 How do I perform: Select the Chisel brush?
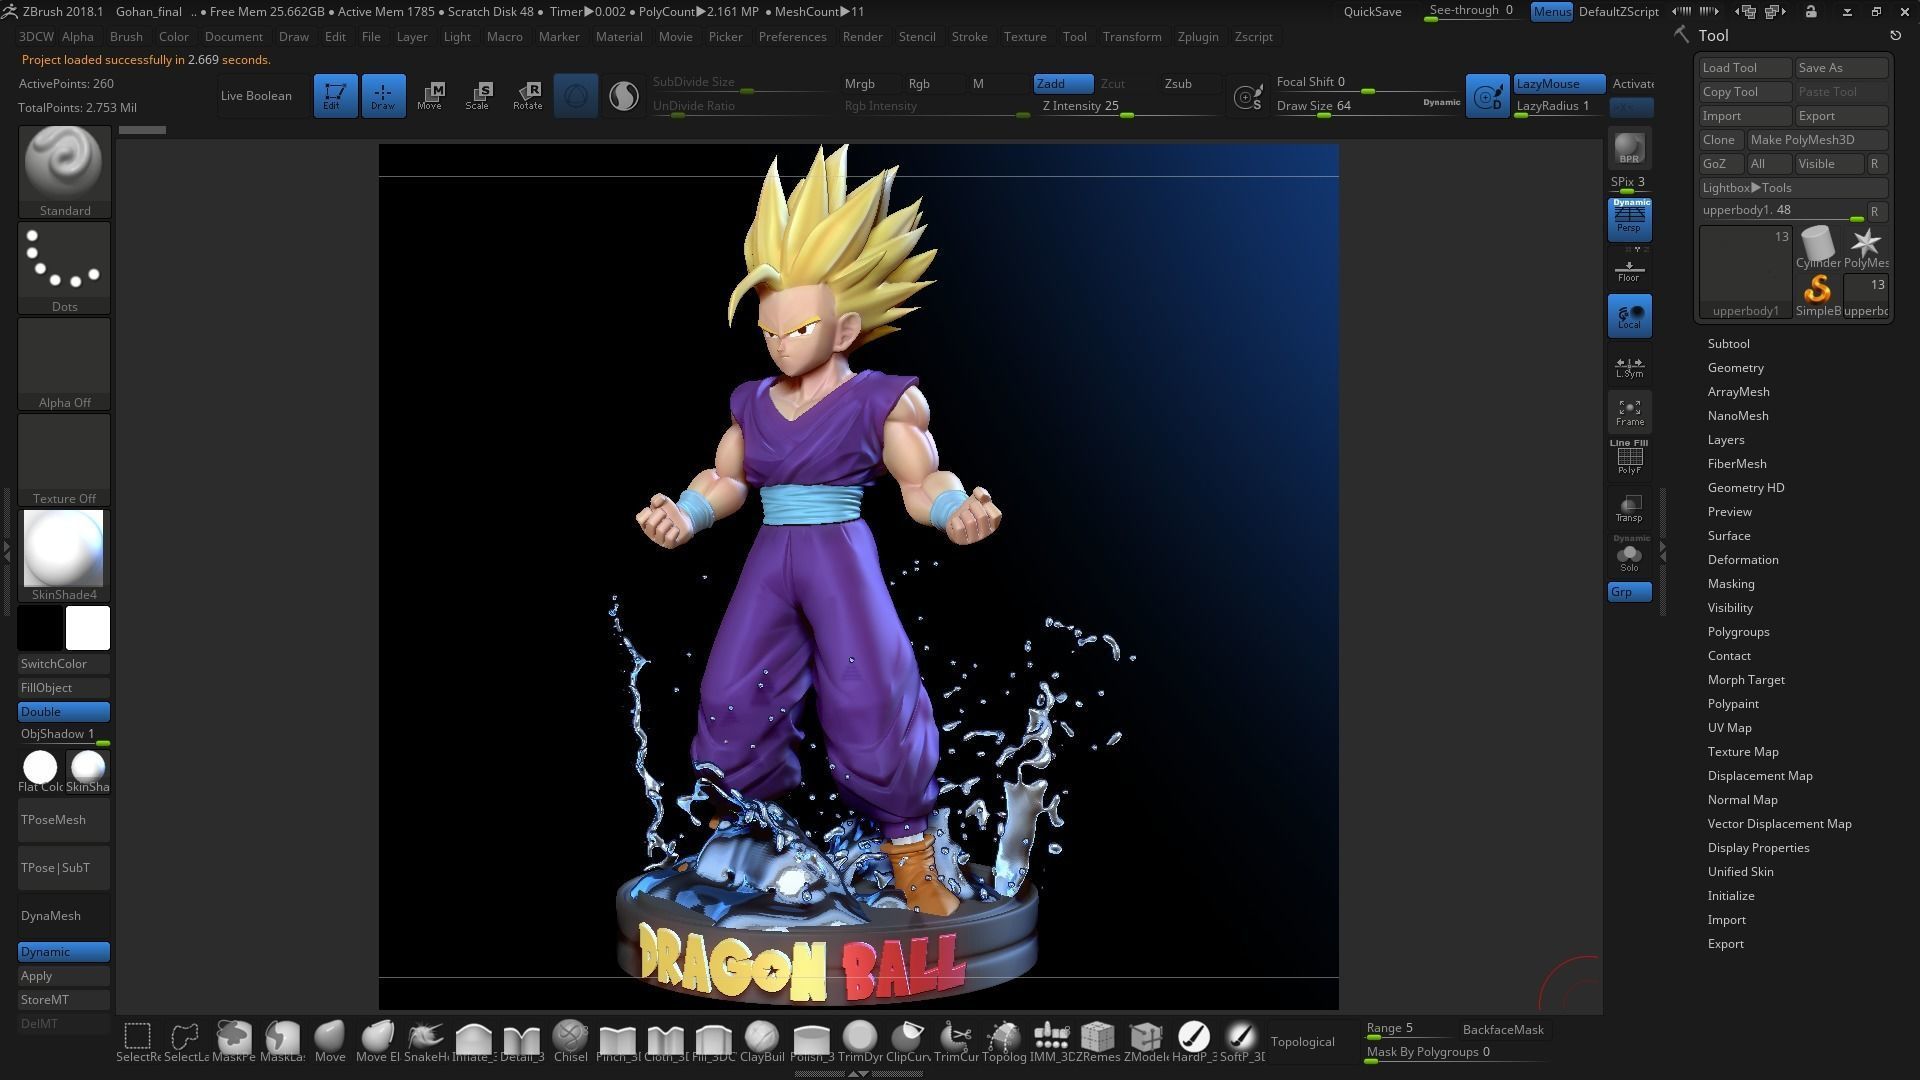click(x=570, y=1041)
